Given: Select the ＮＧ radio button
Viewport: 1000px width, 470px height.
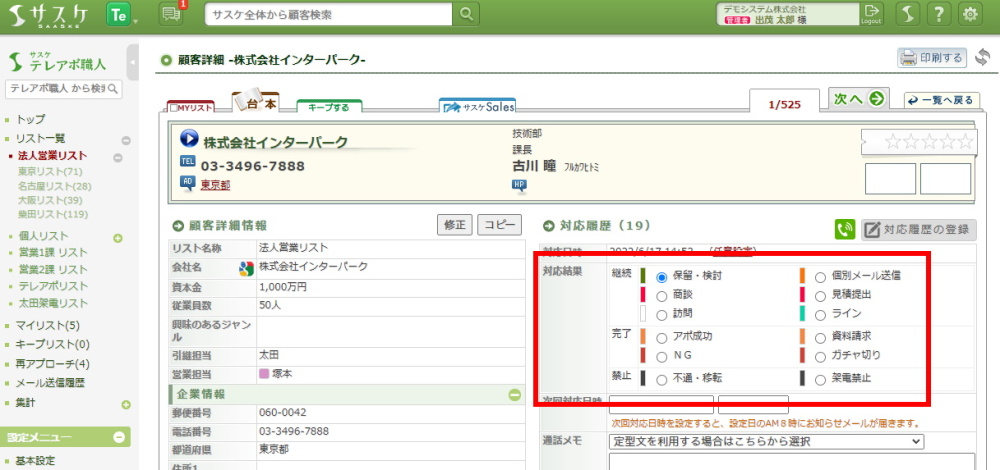Looking at the screenshot, I should 661,356.
